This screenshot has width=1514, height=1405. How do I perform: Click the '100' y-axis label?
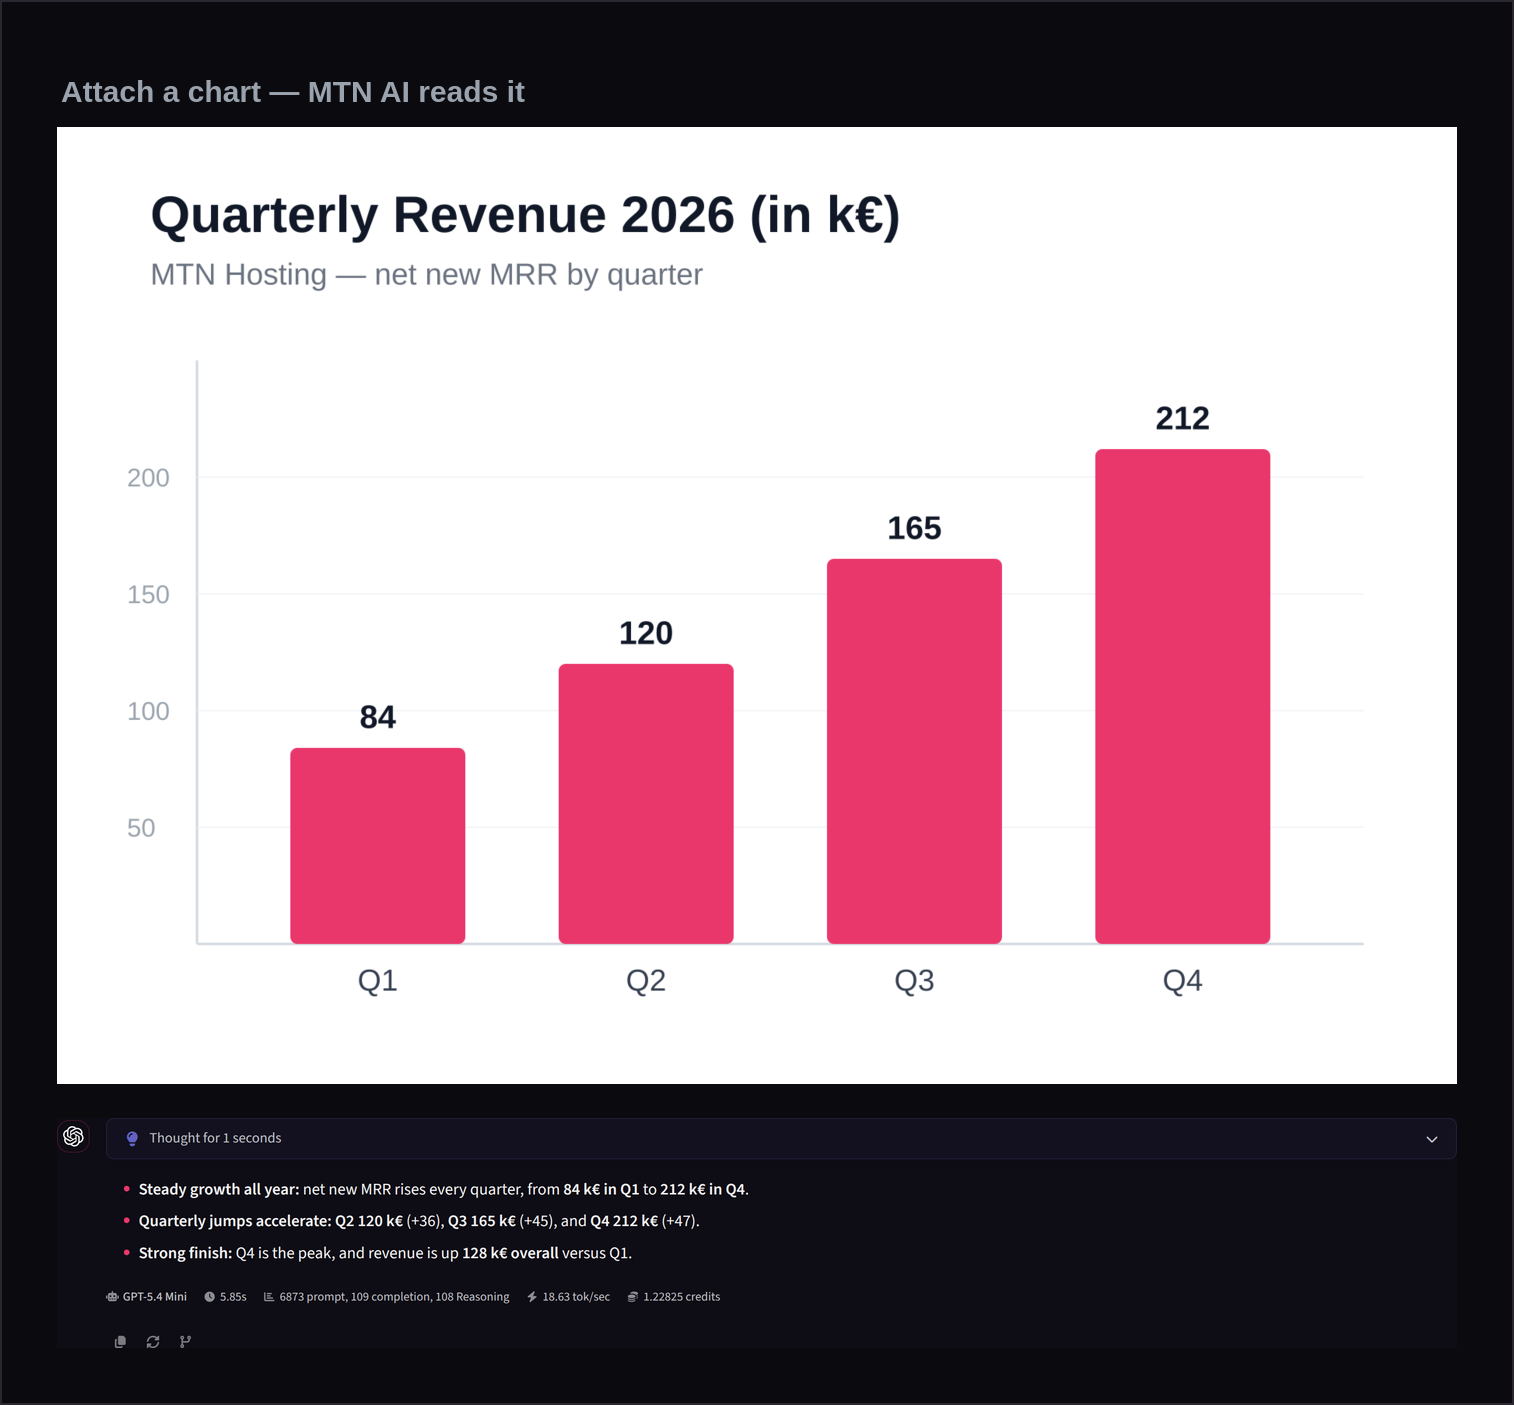click(x=148, y=711)
